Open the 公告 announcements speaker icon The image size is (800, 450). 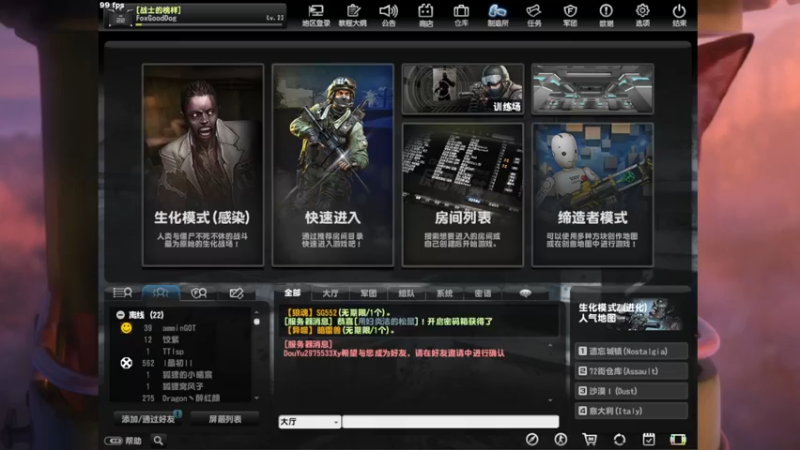pos(389,15)
